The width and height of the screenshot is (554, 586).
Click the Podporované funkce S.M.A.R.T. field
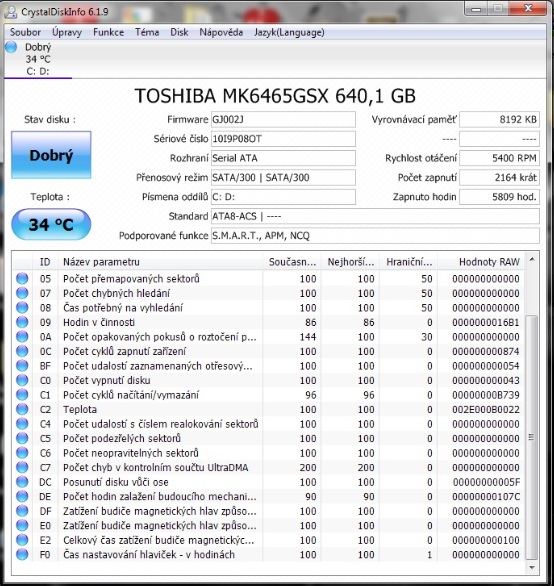375,236
